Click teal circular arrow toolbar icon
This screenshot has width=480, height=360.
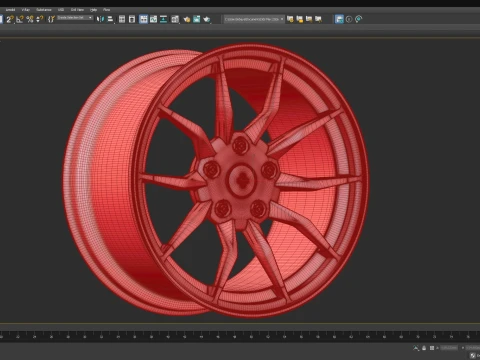(359, 19)
